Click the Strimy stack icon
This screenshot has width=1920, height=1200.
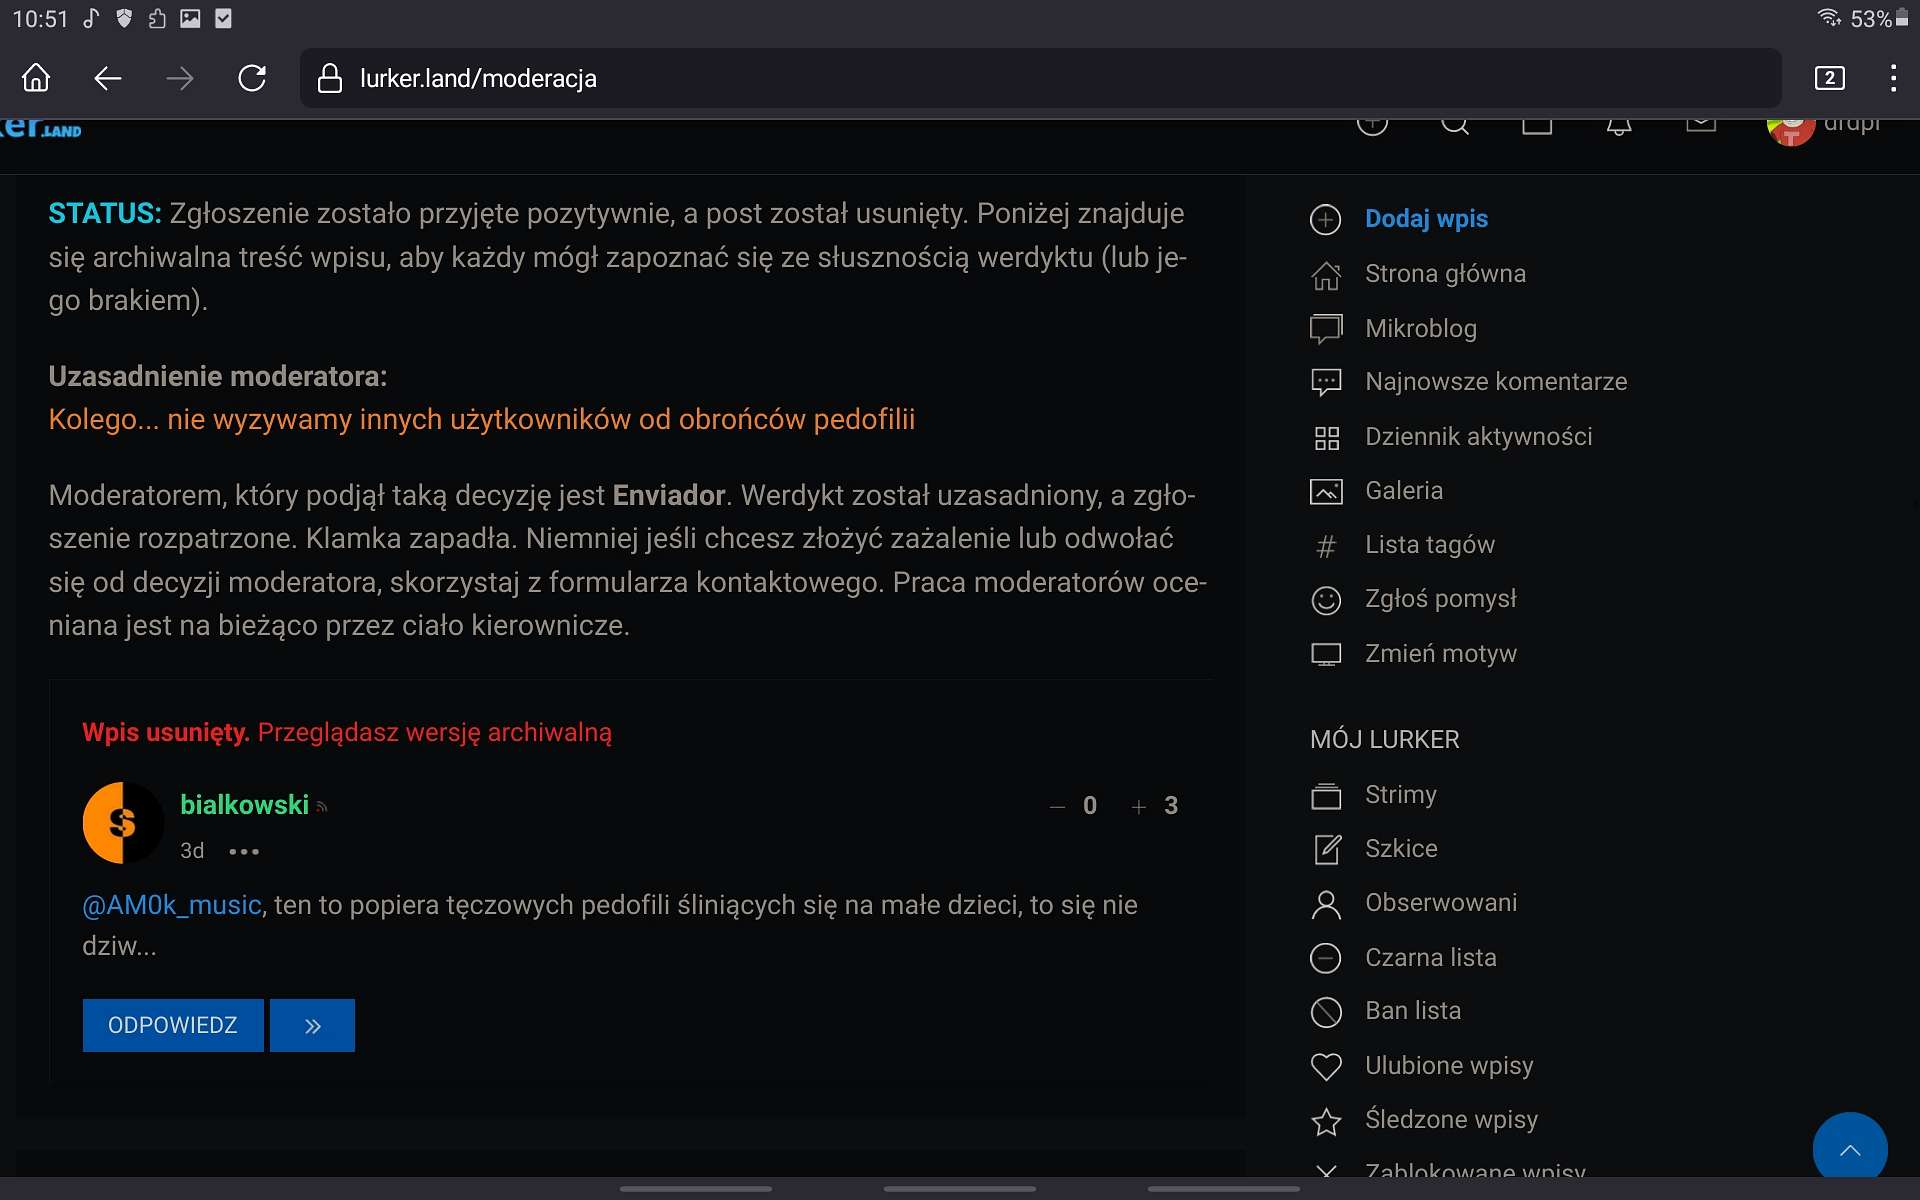click(x=1326, y=796)
